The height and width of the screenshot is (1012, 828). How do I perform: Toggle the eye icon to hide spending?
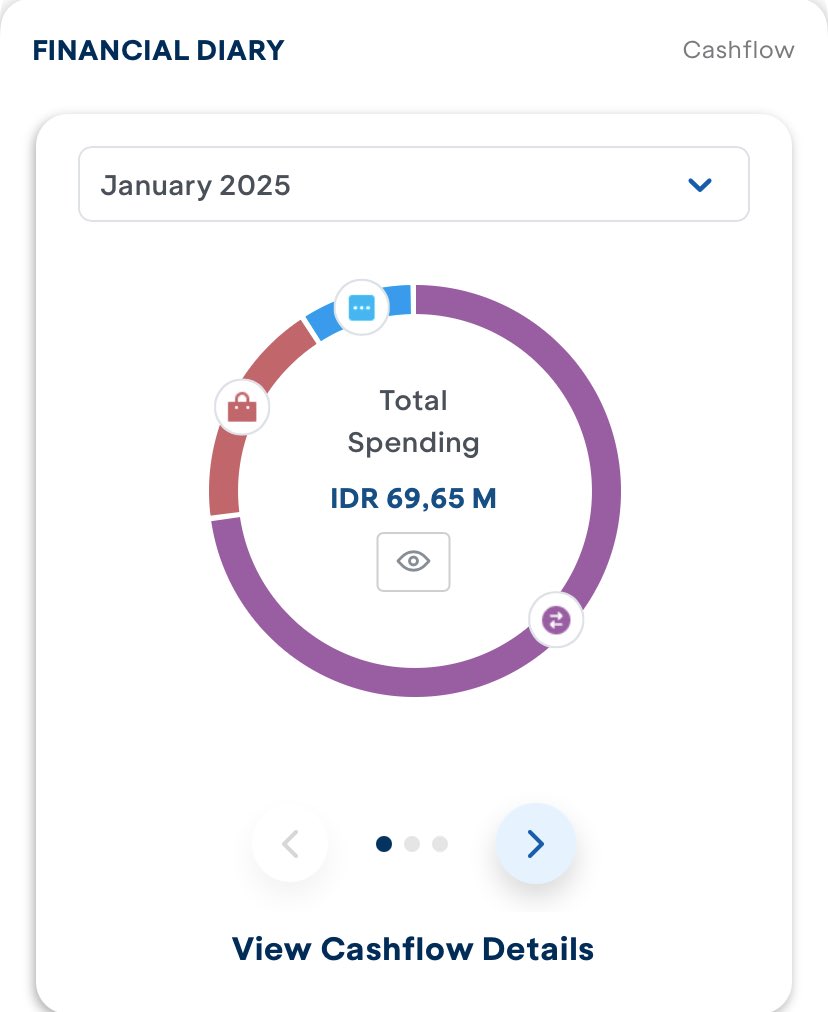413,562
